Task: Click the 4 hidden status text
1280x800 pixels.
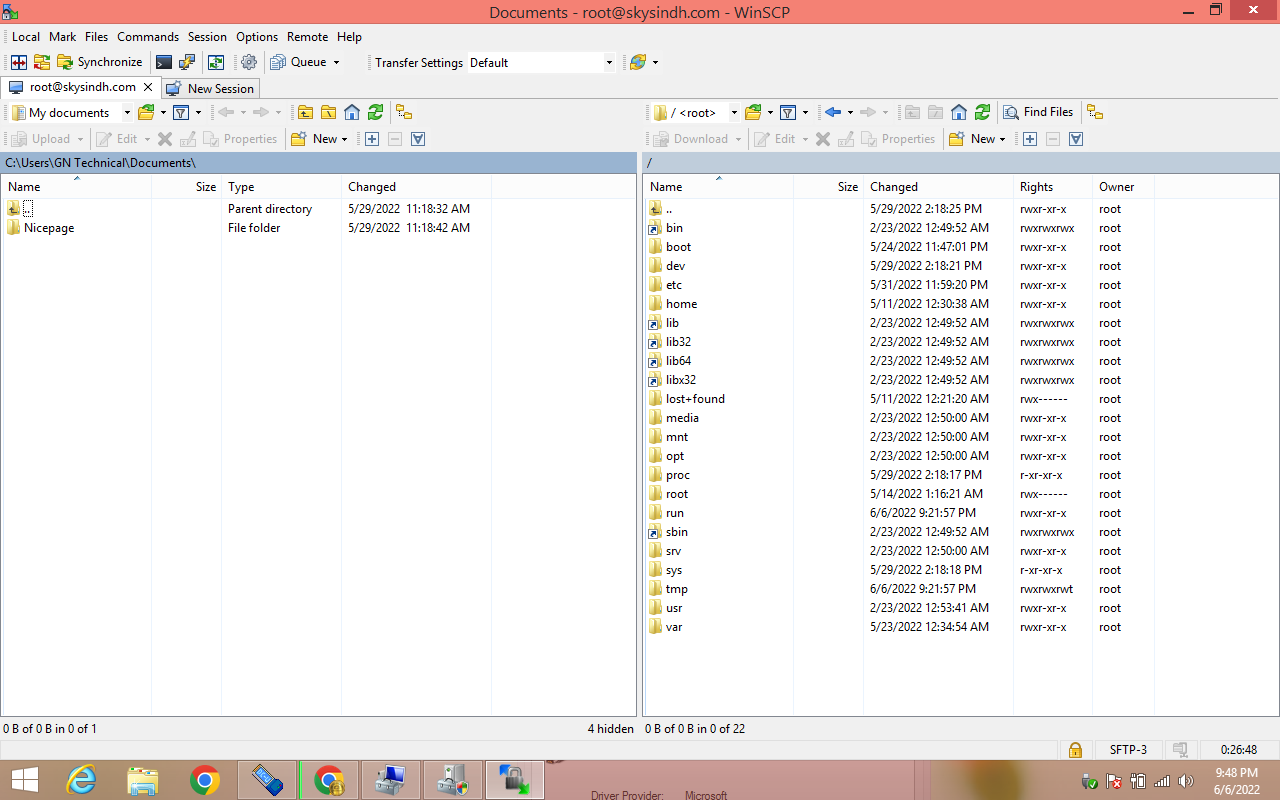Action: pos(610,729)
